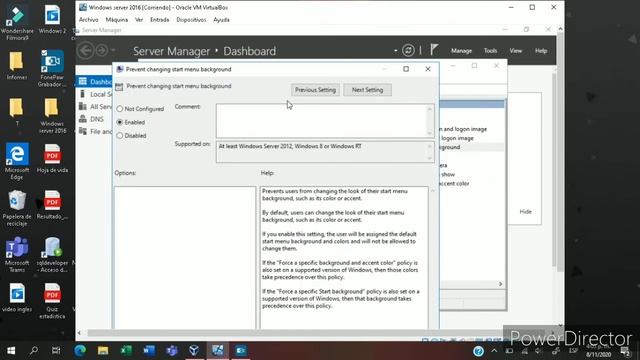Open Microsoft Edge desktop shortcut
Image resolution: width=640 pixels, height=360 pixels.
(17, 161)
